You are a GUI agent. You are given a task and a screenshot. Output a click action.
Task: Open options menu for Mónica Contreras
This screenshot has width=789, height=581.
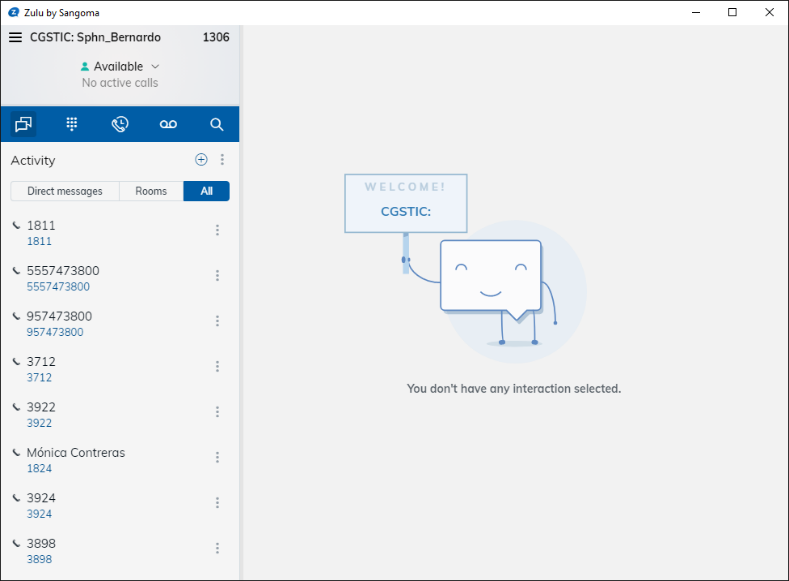click(217, 457)
